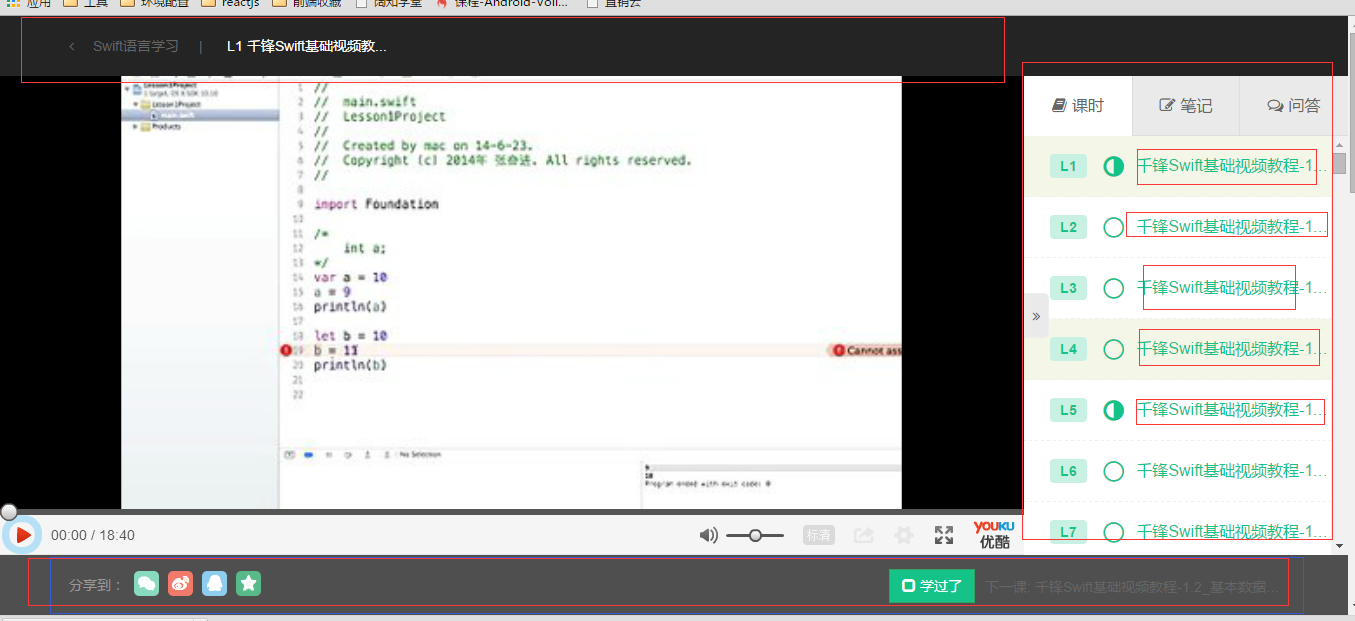1355x621 pixels.
Task: Click the lesson list scrollbar thumb
Action: coord(1340,163)
